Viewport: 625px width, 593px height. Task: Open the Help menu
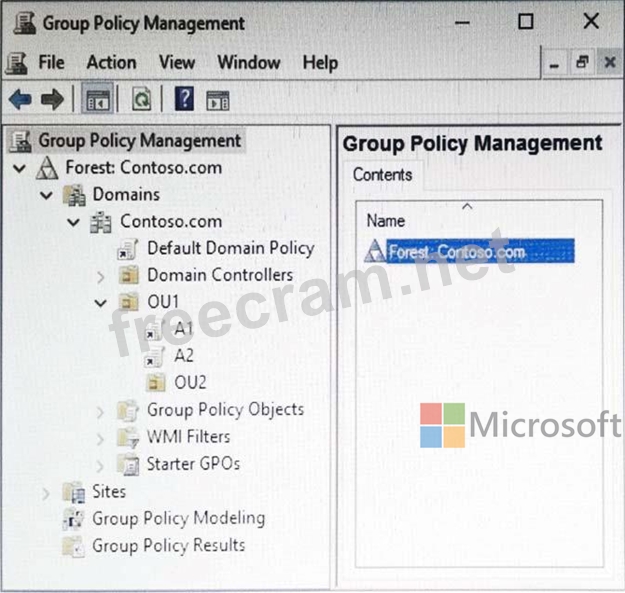[x=320, y=63]
